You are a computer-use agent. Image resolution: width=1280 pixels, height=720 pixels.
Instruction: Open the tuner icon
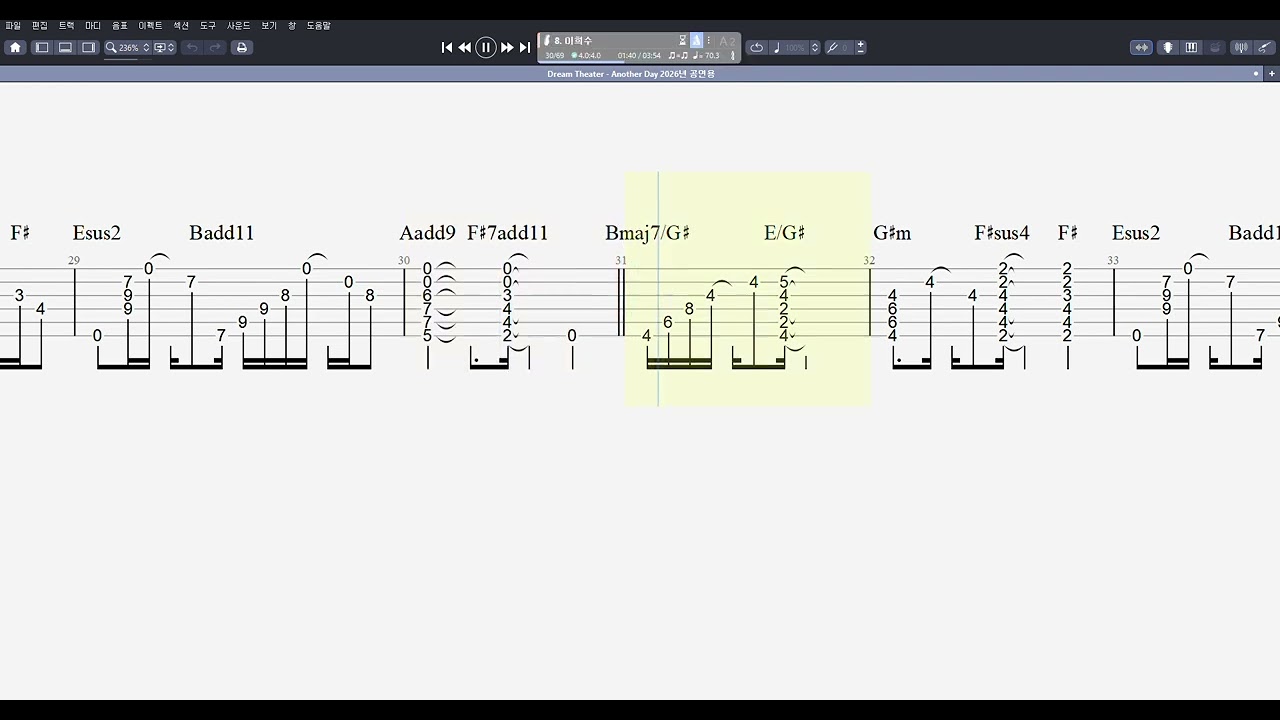(1241, 47)
